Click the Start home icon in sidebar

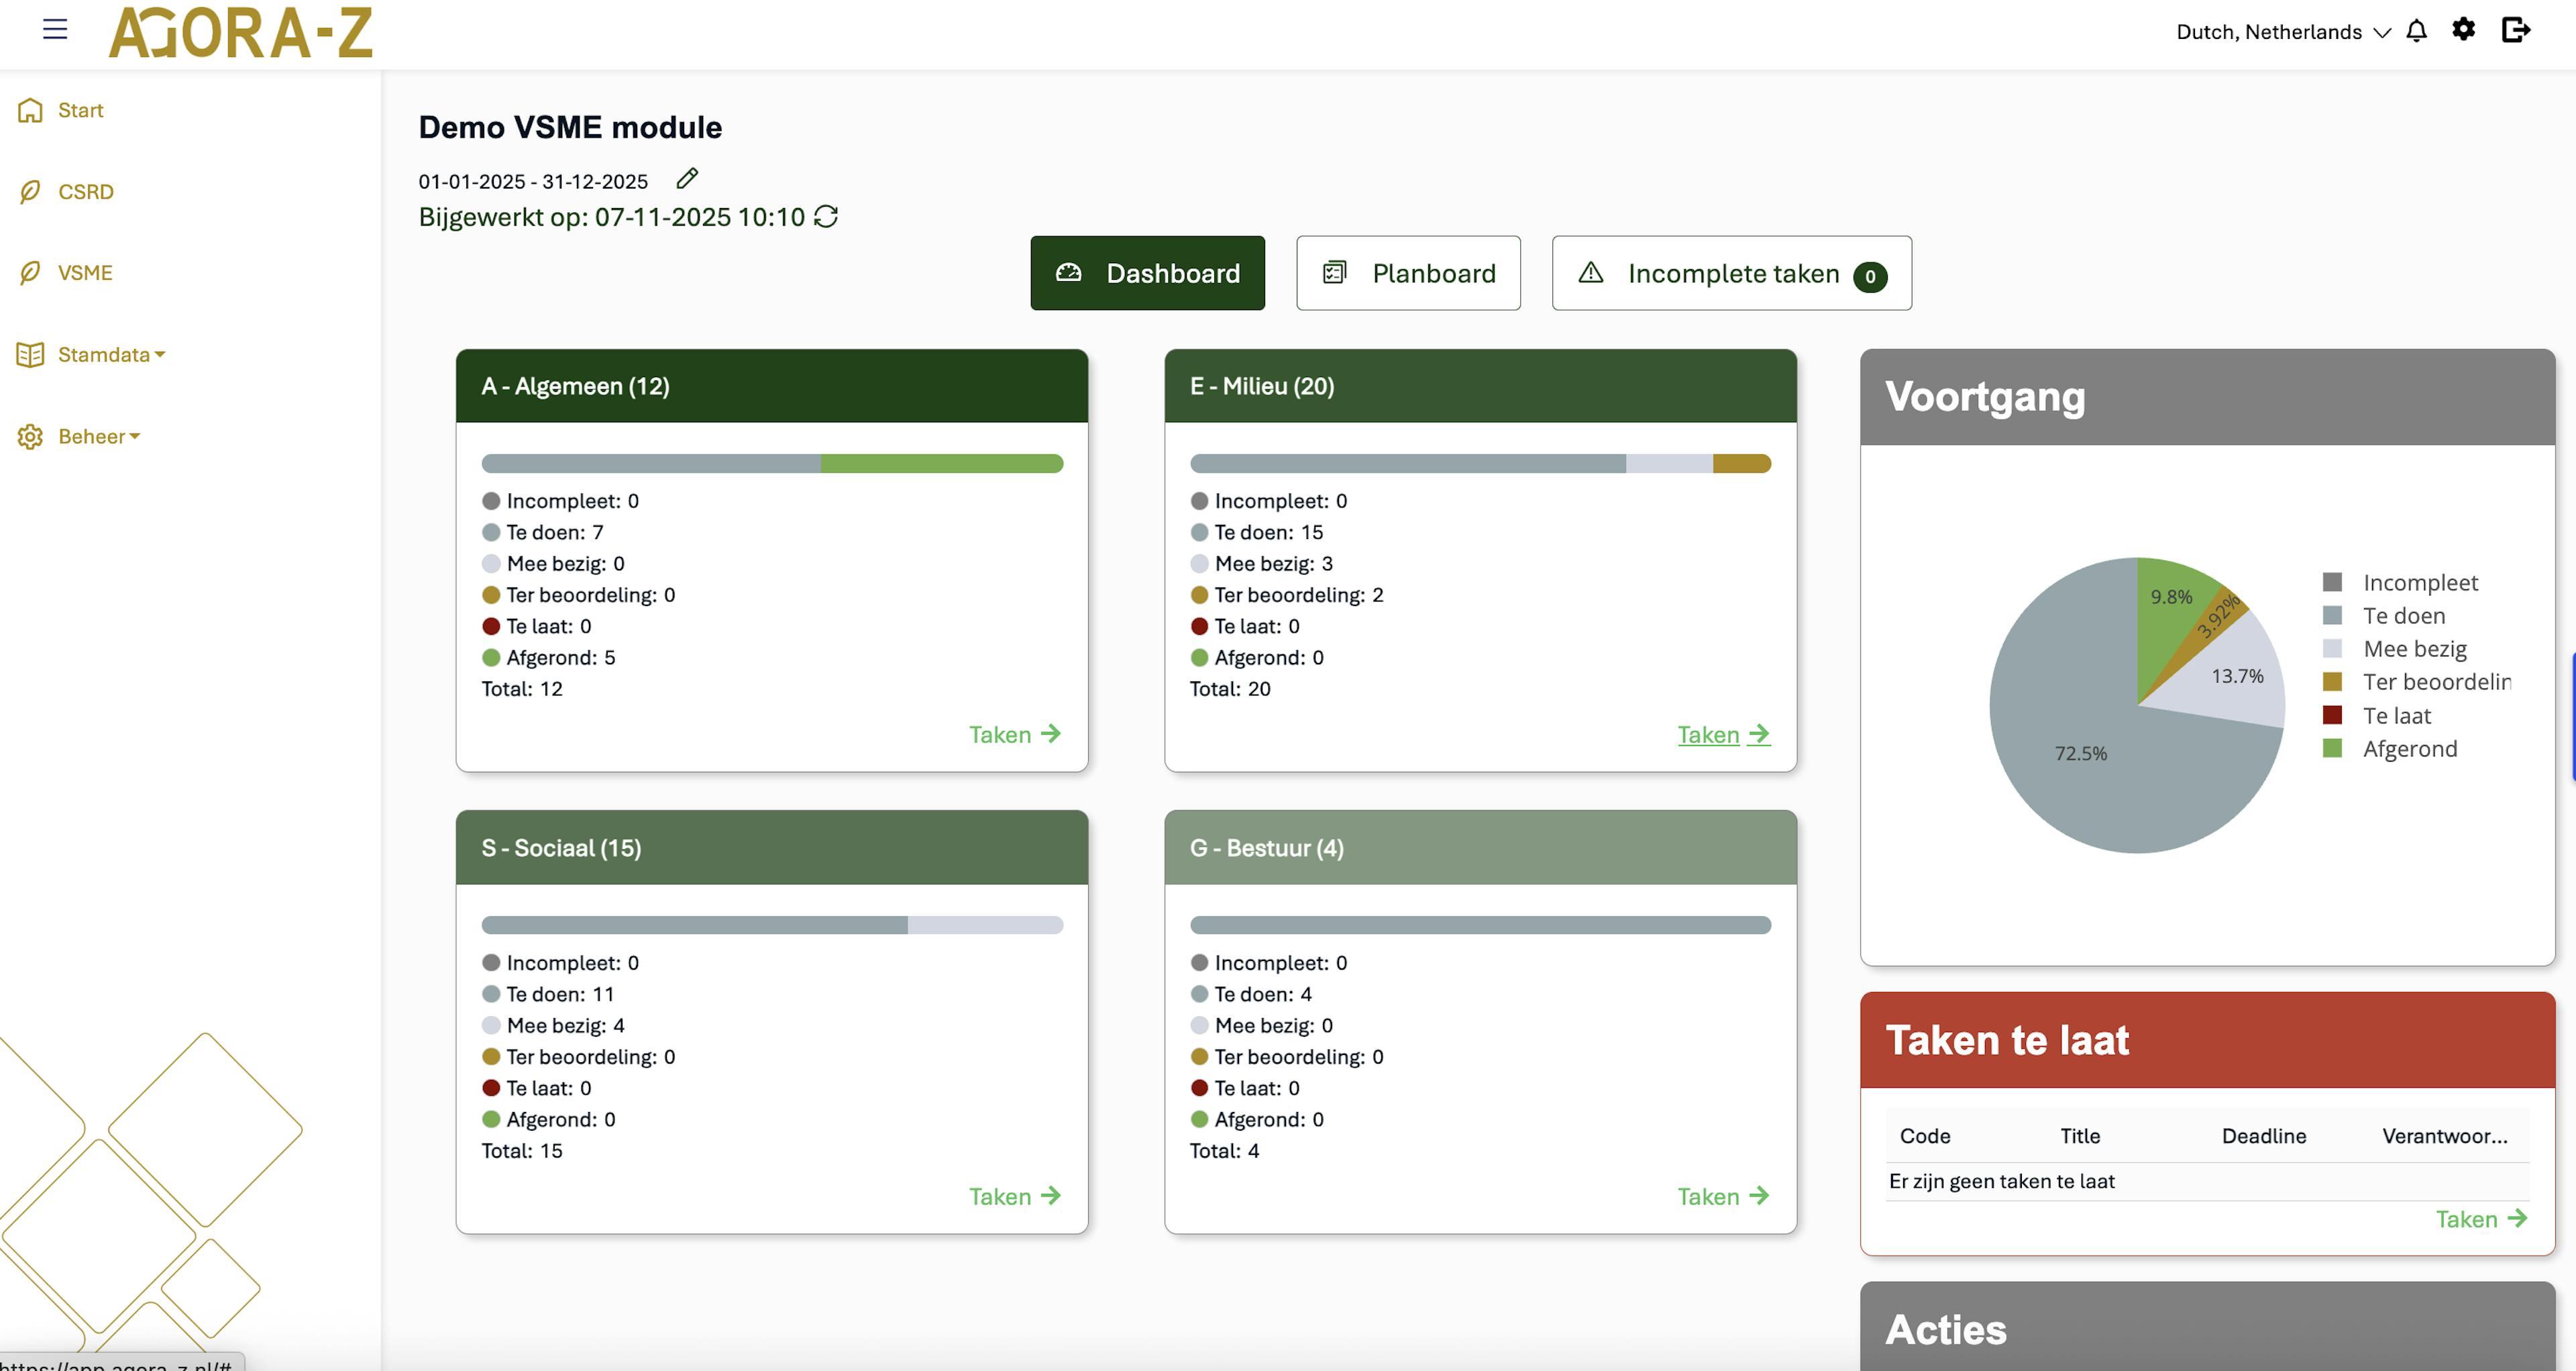30,110
